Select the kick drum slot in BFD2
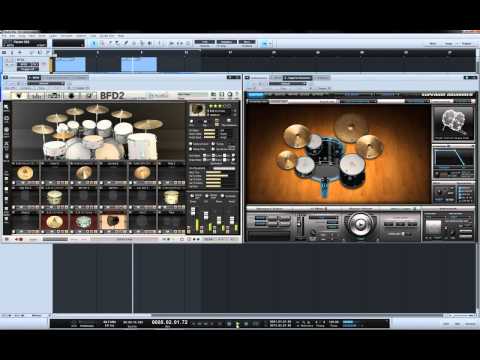This screenshot has width=480, height=360. [x=113, y=222]
